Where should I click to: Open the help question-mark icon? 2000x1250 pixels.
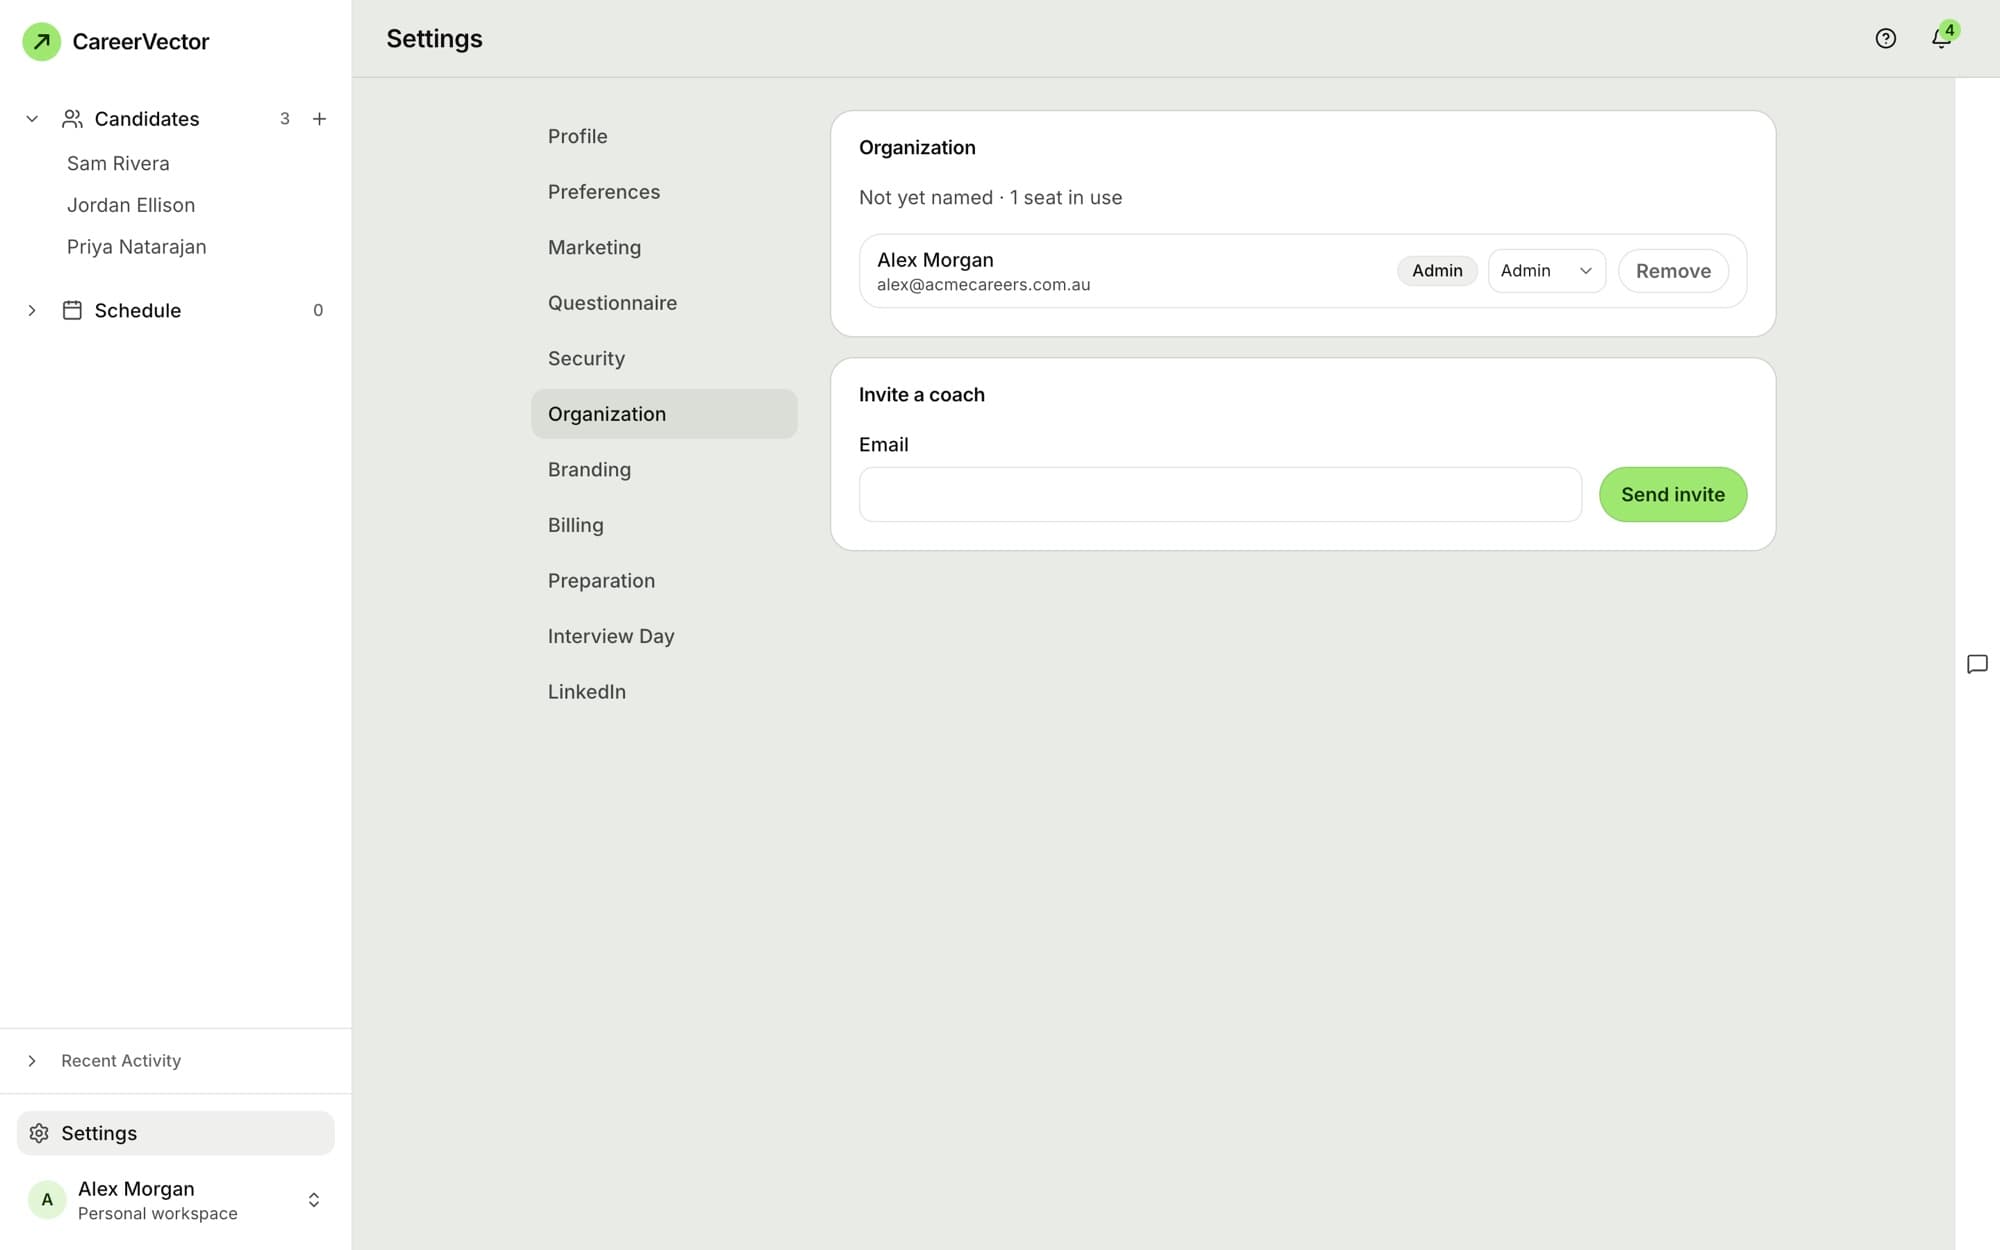(1885, 39)
